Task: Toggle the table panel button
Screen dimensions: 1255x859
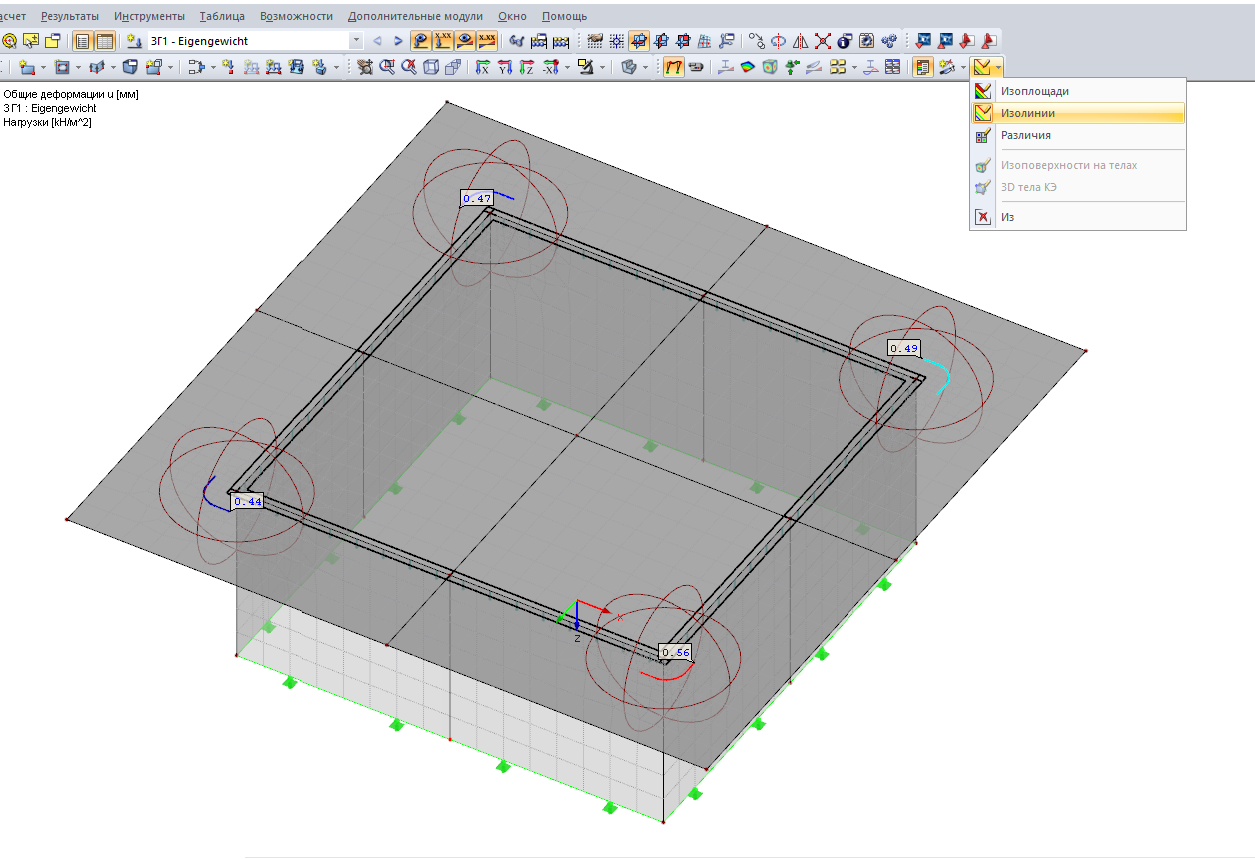Action: pos(105,41)
